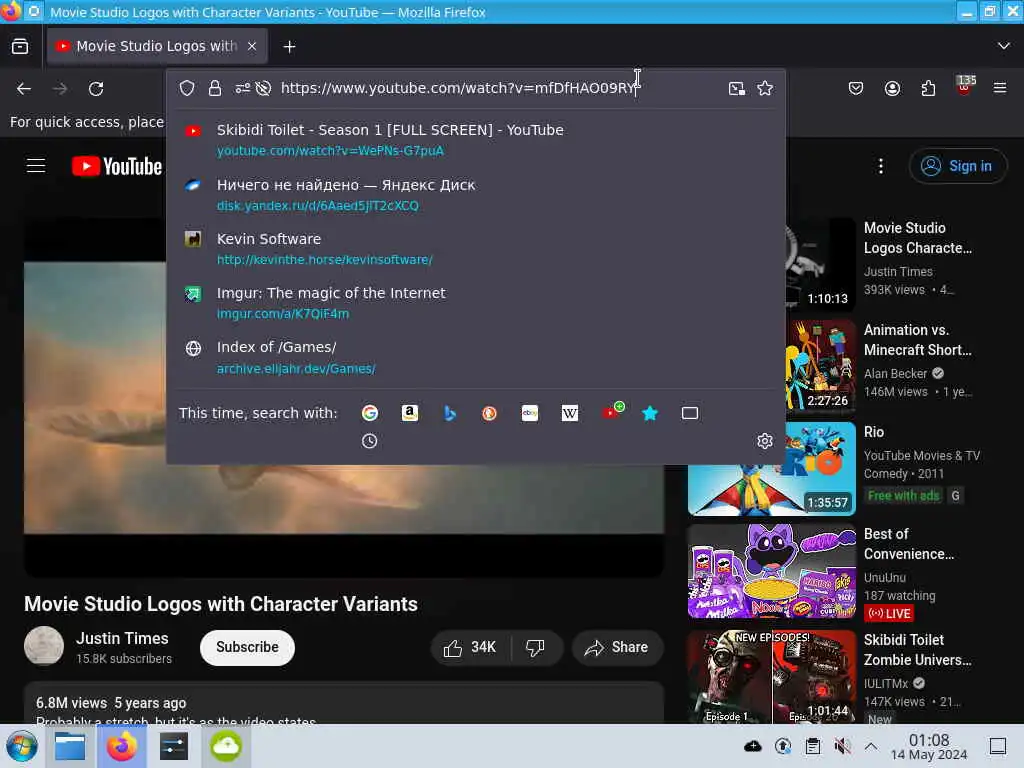Screen dimensions: 1024x768
Task: Switch to Movie Studio Logos tab
Action: pyautogui.click(x=157, y=46)
